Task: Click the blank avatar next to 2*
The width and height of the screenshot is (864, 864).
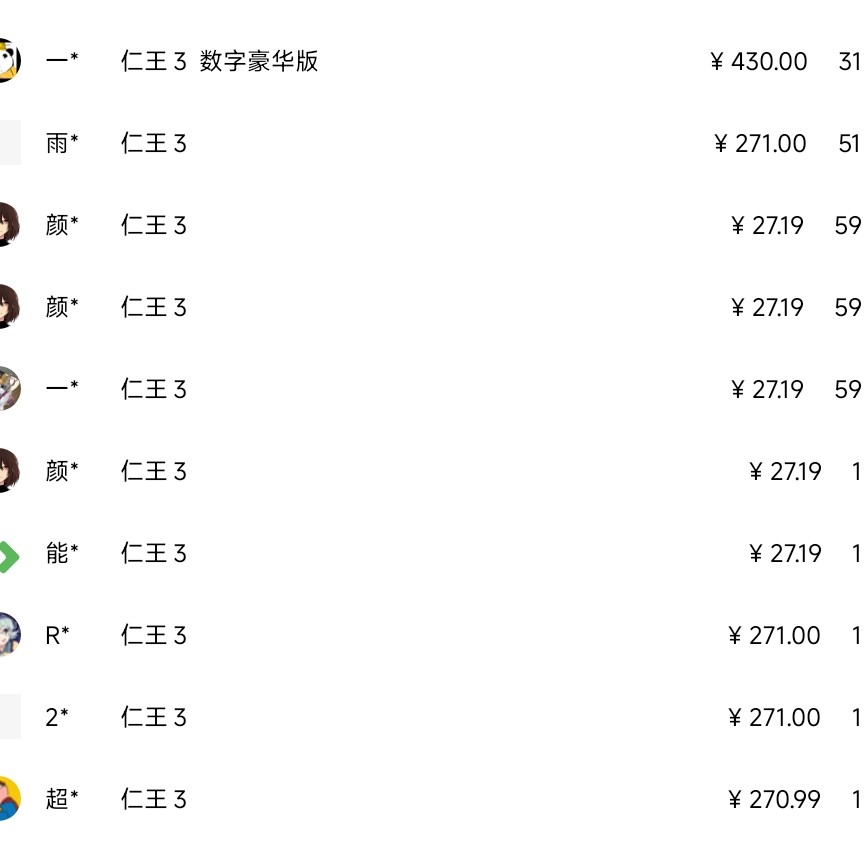Action: 9,717
